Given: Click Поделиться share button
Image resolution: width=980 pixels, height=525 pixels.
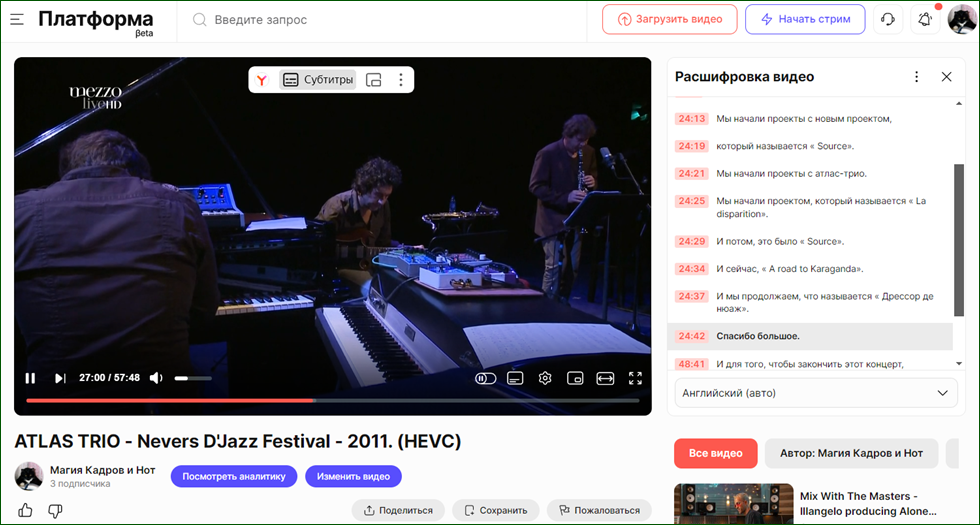Looking at the screenshot, I should click(x=398, y=510).
